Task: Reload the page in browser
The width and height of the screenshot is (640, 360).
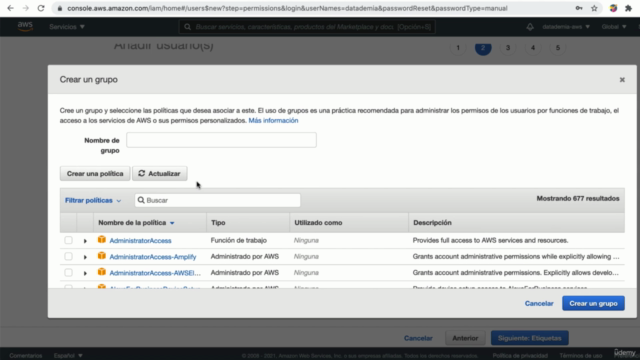Action: point(41,8)
